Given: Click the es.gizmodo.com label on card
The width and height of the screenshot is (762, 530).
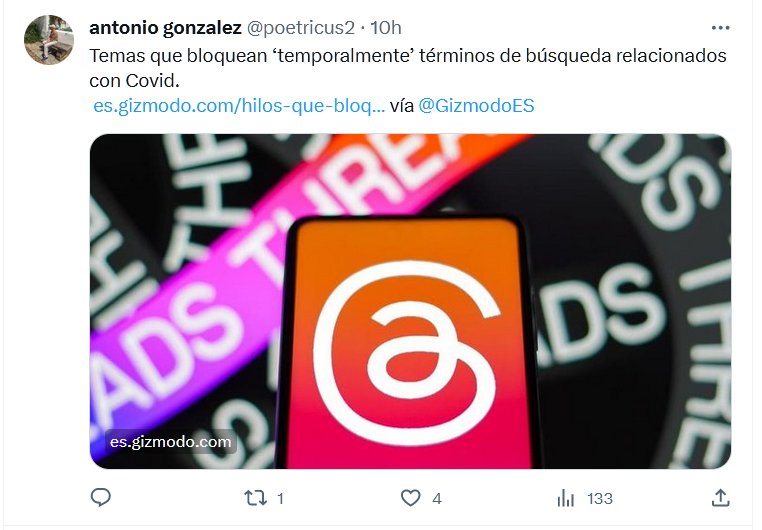Looking at the screenshot, I should pos(171,442).
